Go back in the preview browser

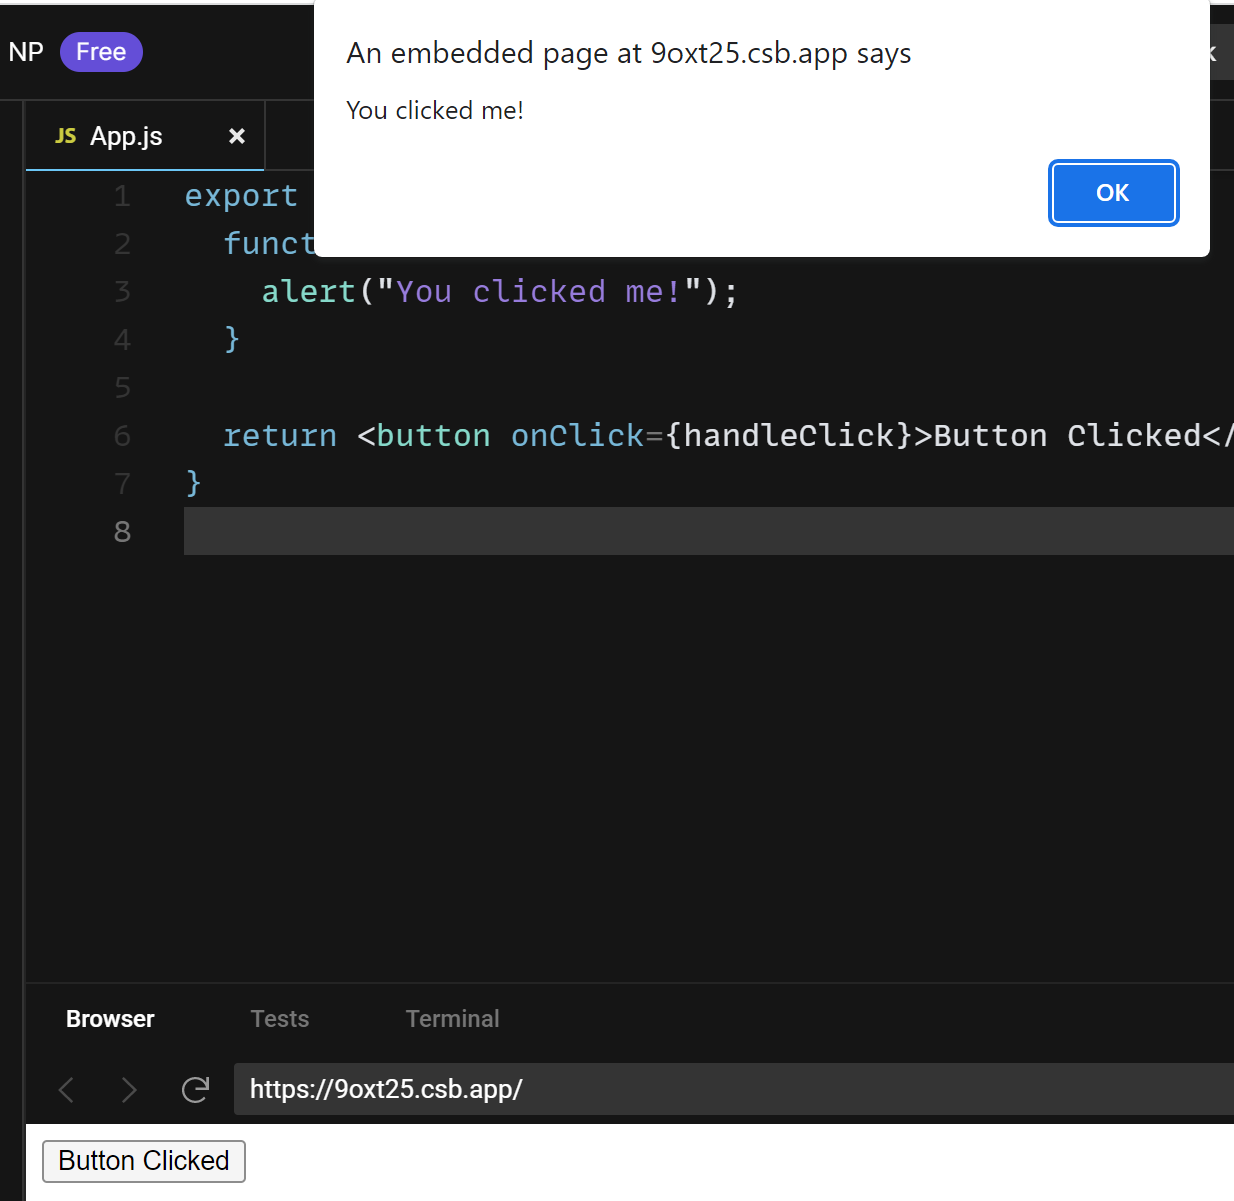coord(66,1089)
